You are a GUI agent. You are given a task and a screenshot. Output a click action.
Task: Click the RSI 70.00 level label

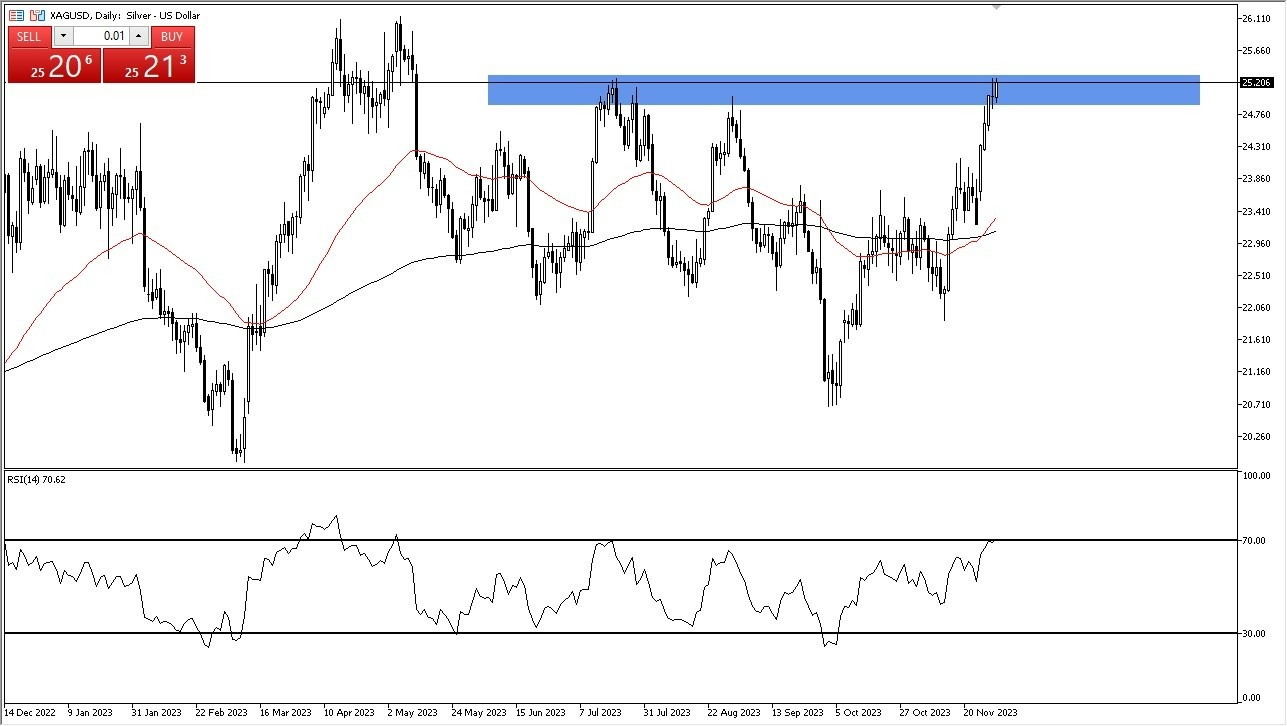1253,540
